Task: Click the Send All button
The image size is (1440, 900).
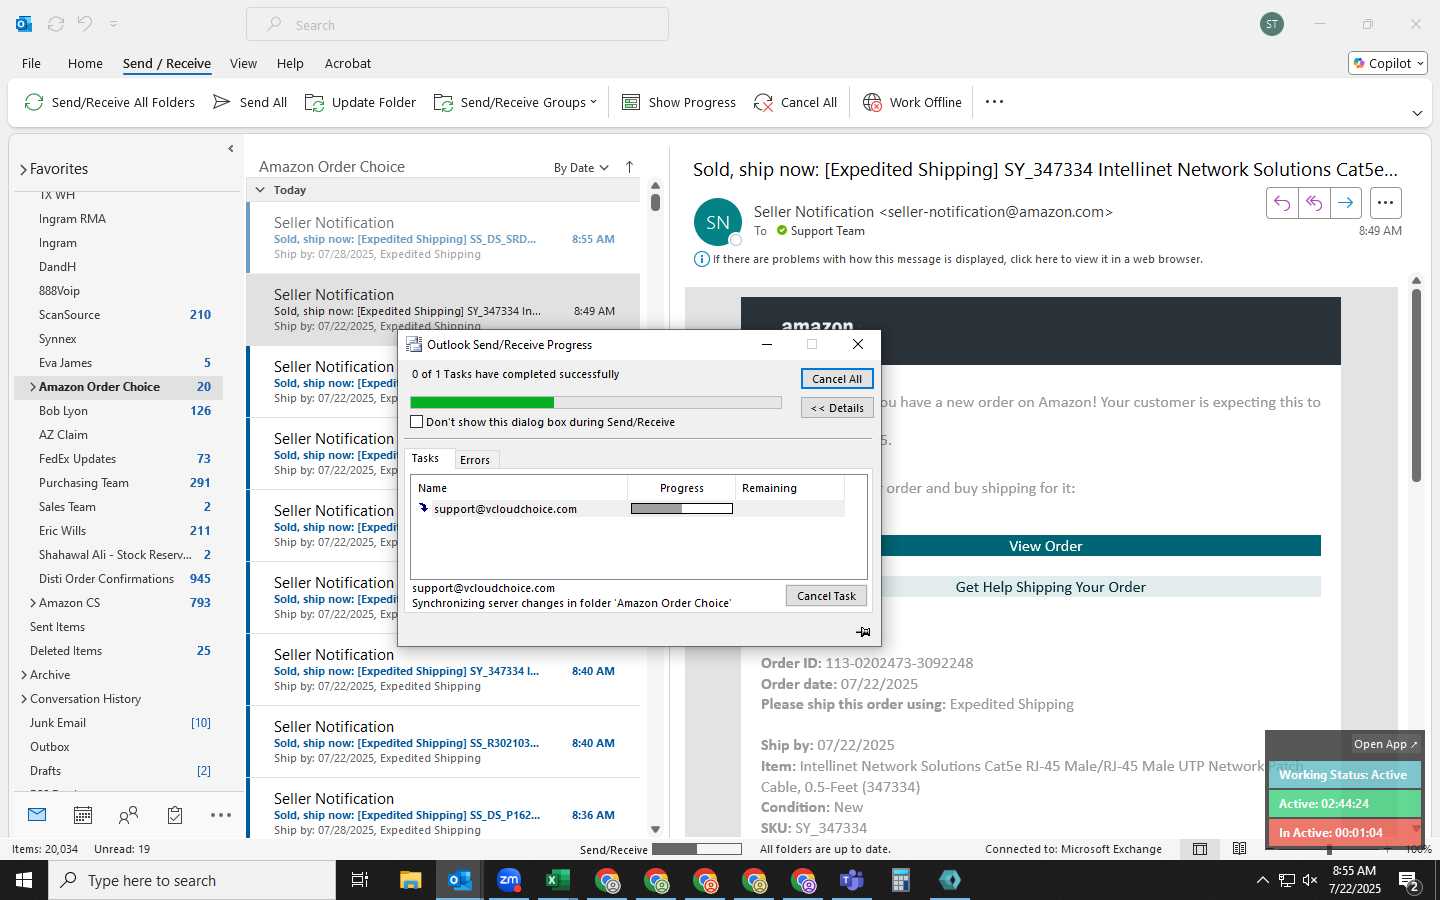Action: click(250, 102)
